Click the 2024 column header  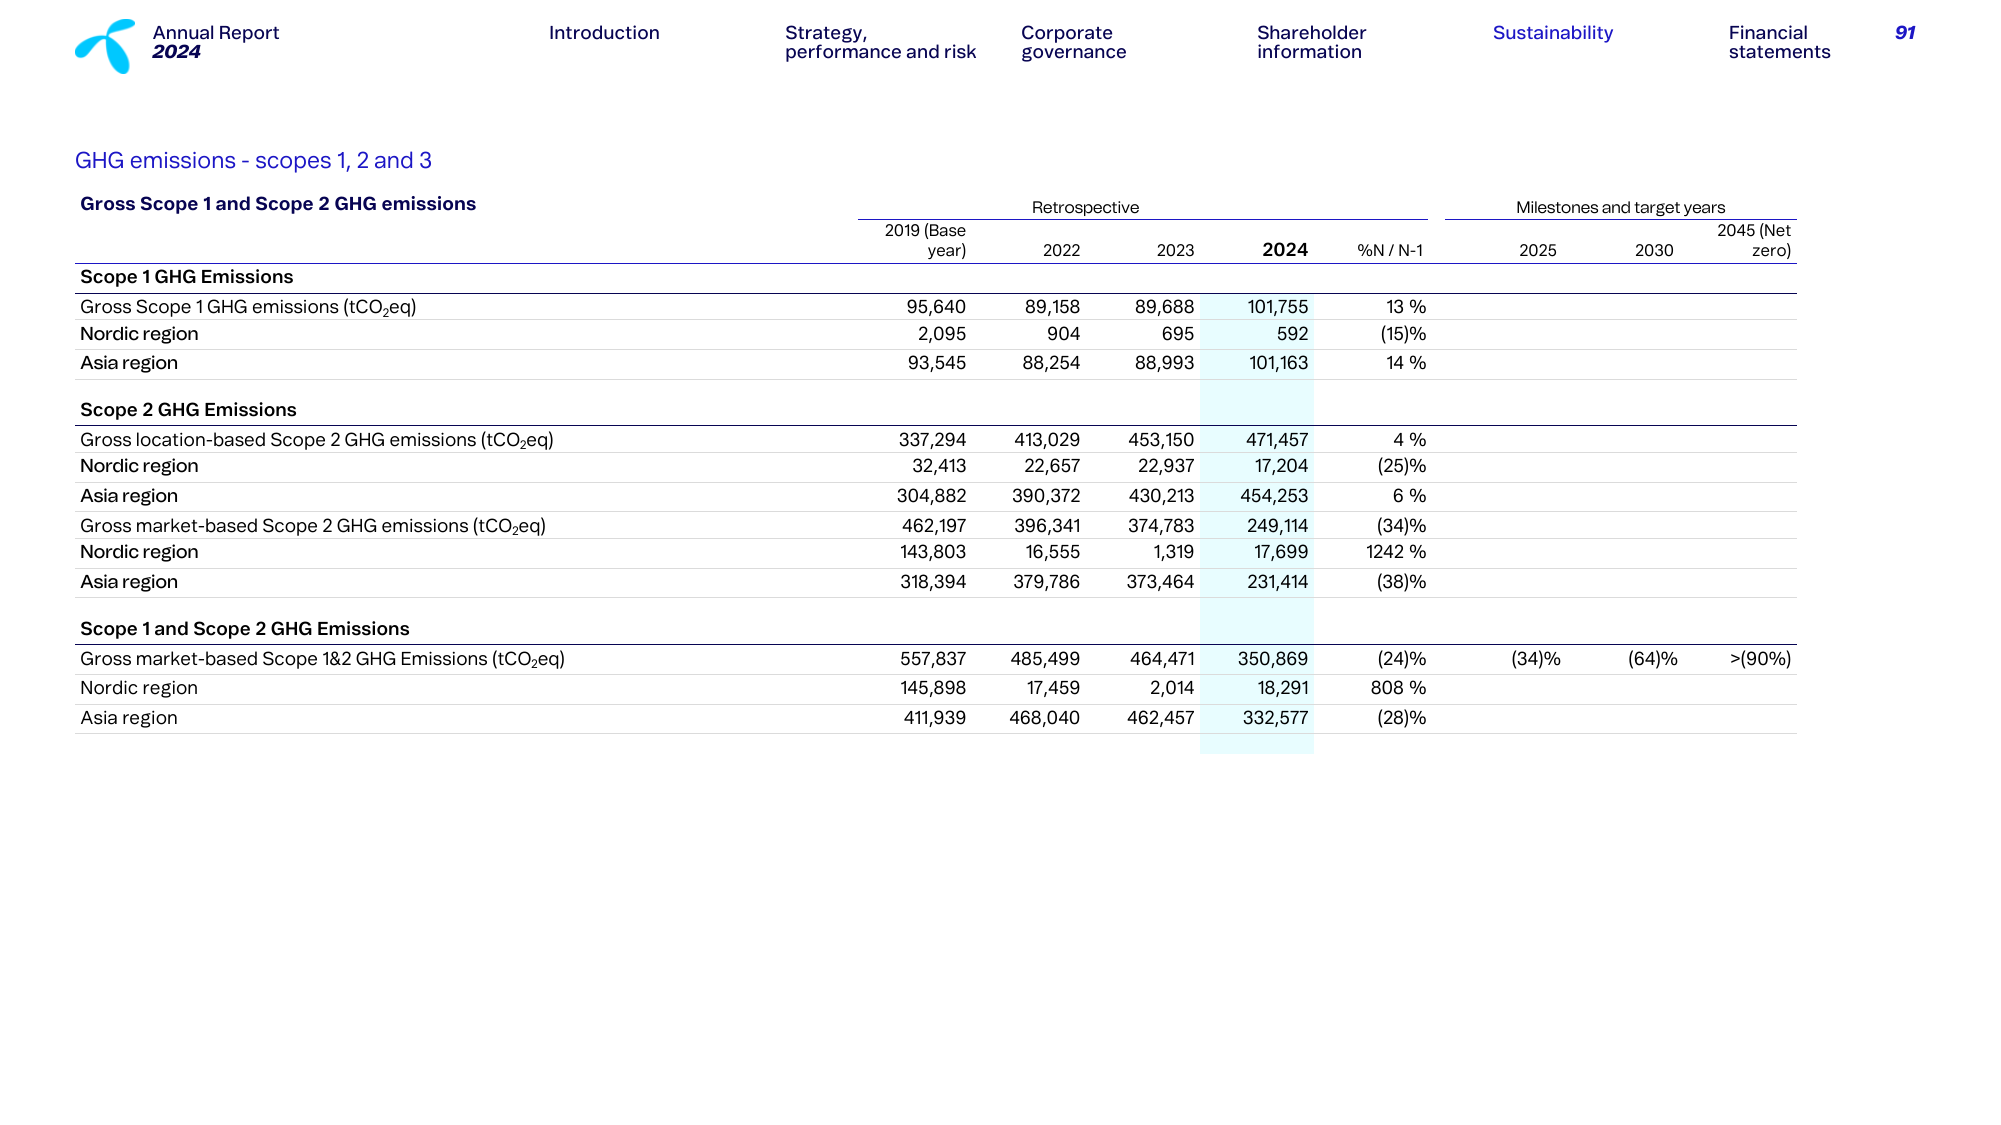1285,250
